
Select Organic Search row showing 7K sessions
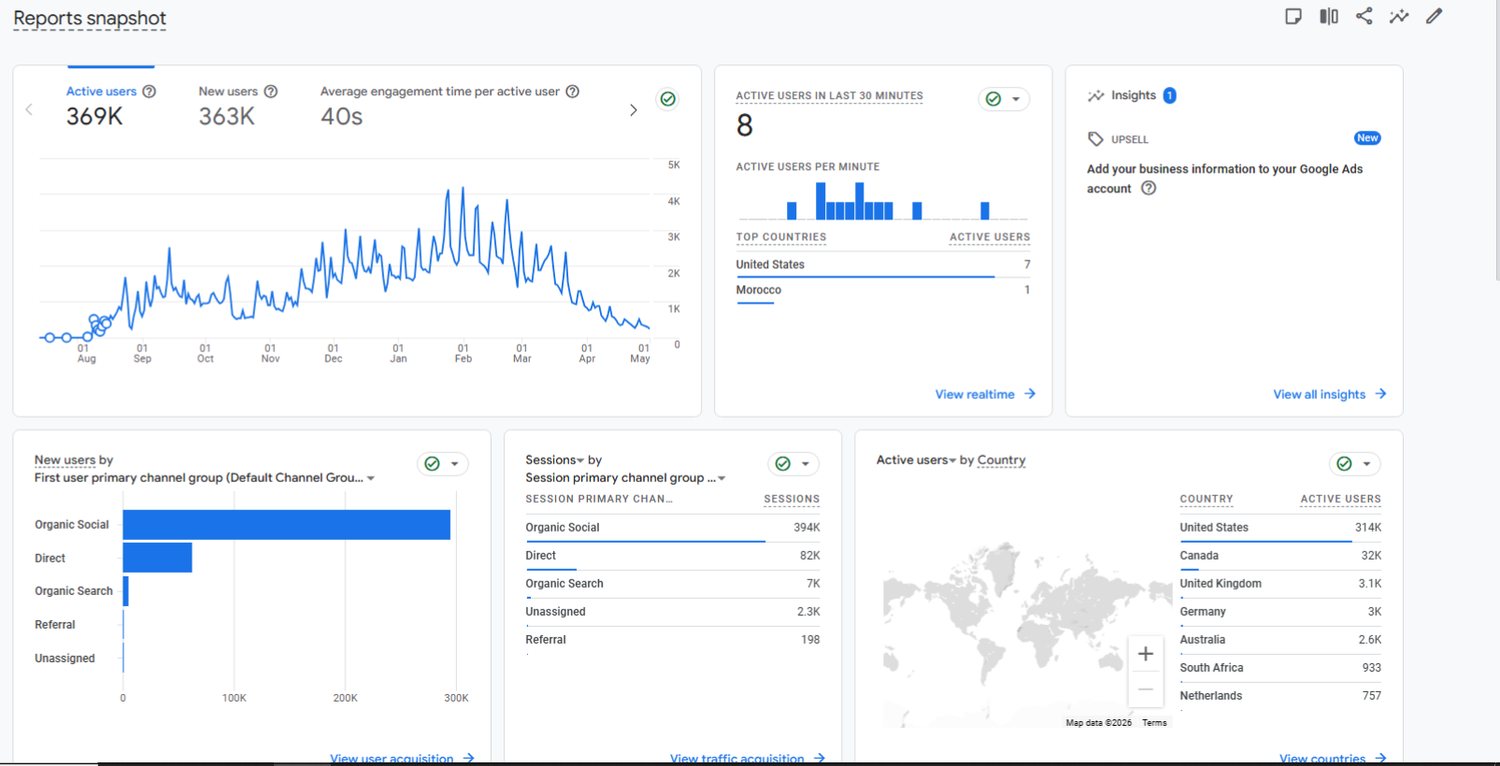[x=673, y=584]
